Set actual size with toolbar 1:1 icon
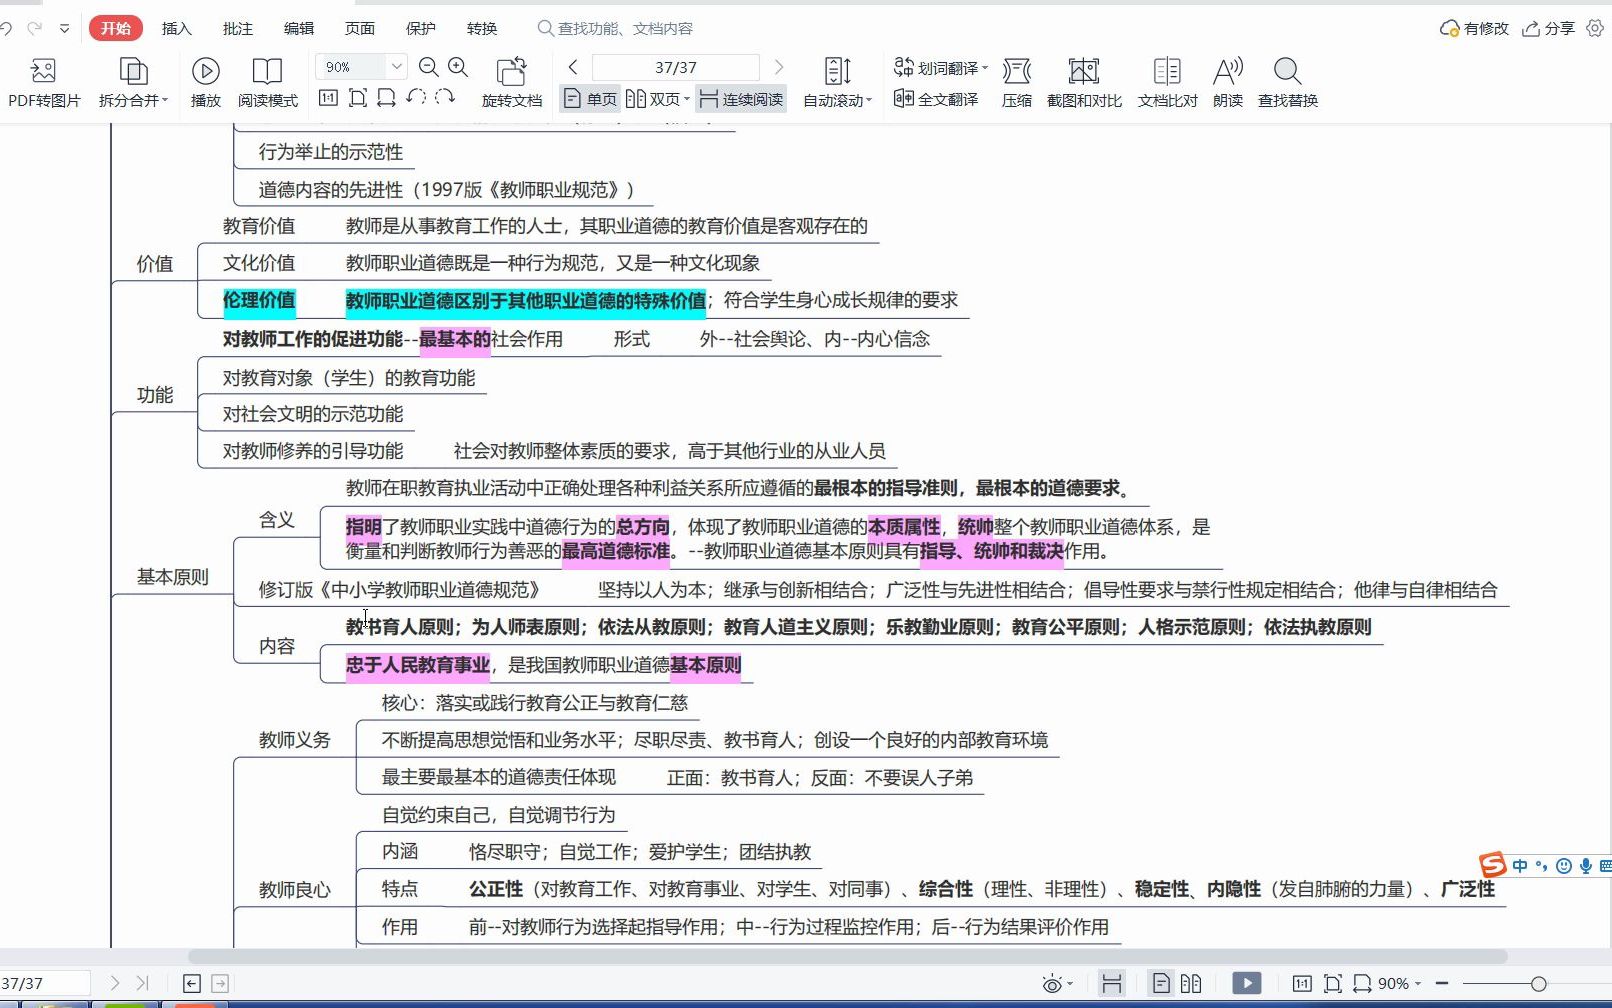 [328, 98]
